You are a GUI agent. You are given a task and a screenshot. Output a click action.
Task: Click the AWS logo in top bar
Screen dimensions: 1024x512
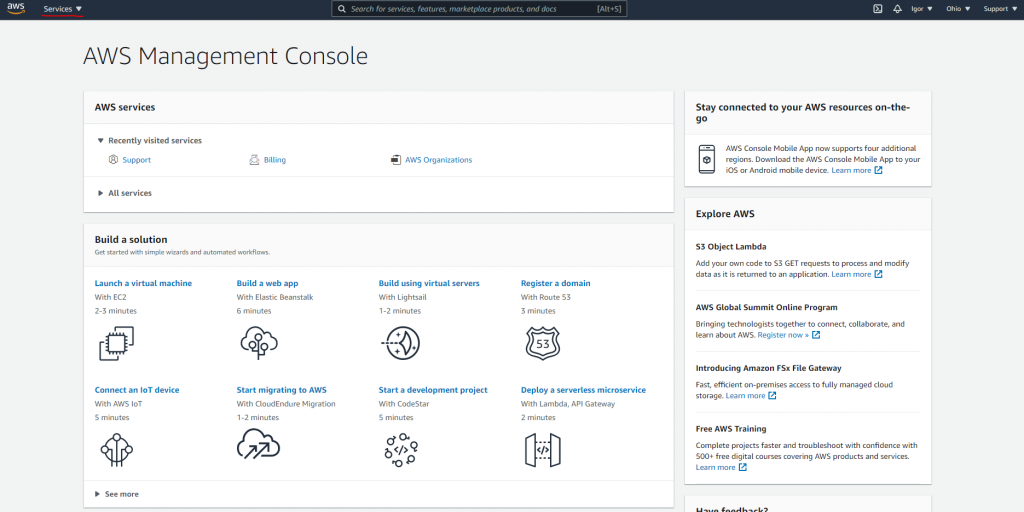pos(16,8)
